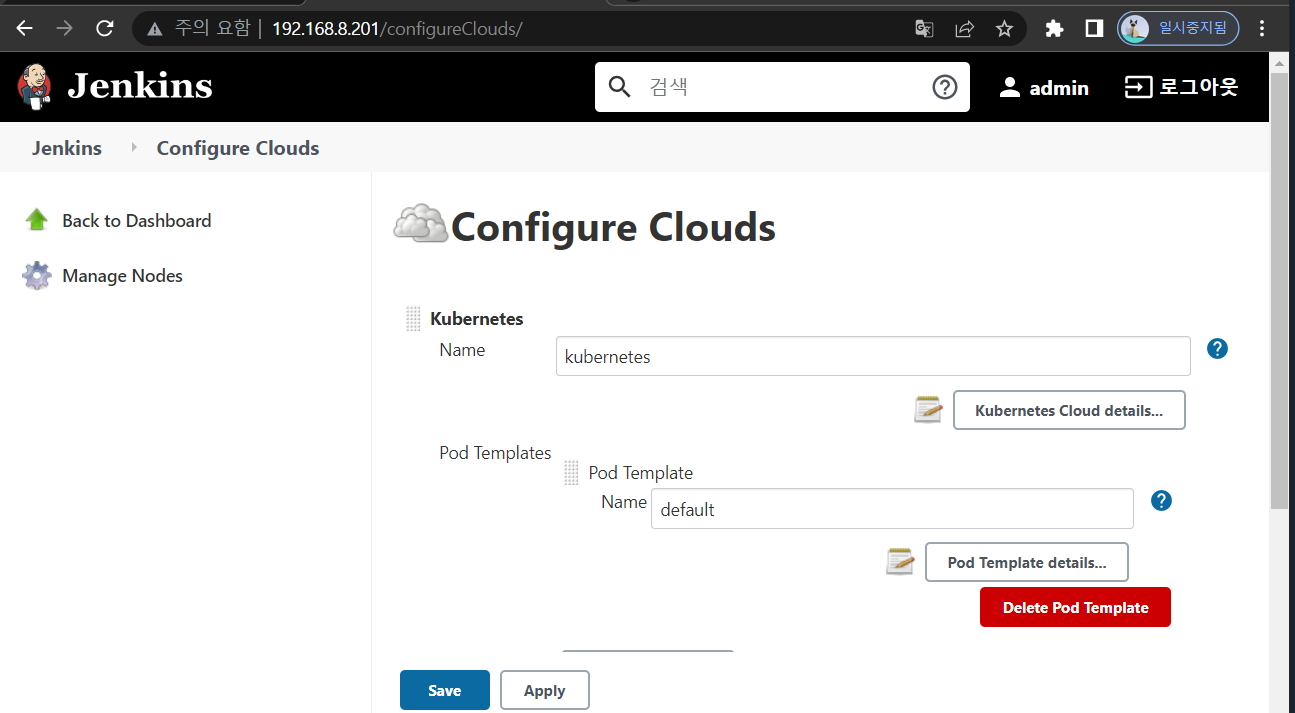This screenshot has width=1295, height=713.
Task: Open the Chrome three-dot menu
Action: 1262,28
